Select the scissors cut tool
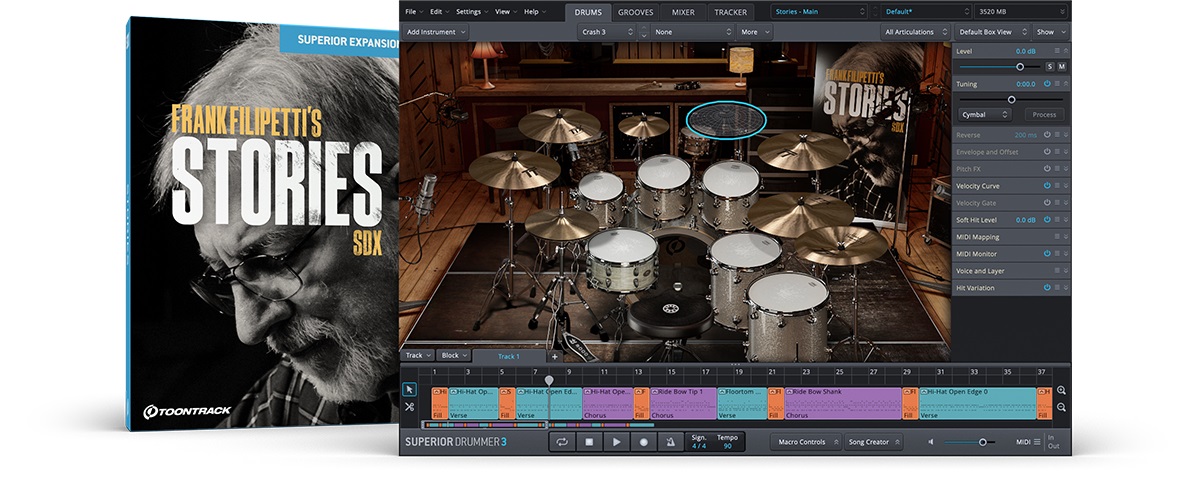1200x488 pixels. coord(409,407)
